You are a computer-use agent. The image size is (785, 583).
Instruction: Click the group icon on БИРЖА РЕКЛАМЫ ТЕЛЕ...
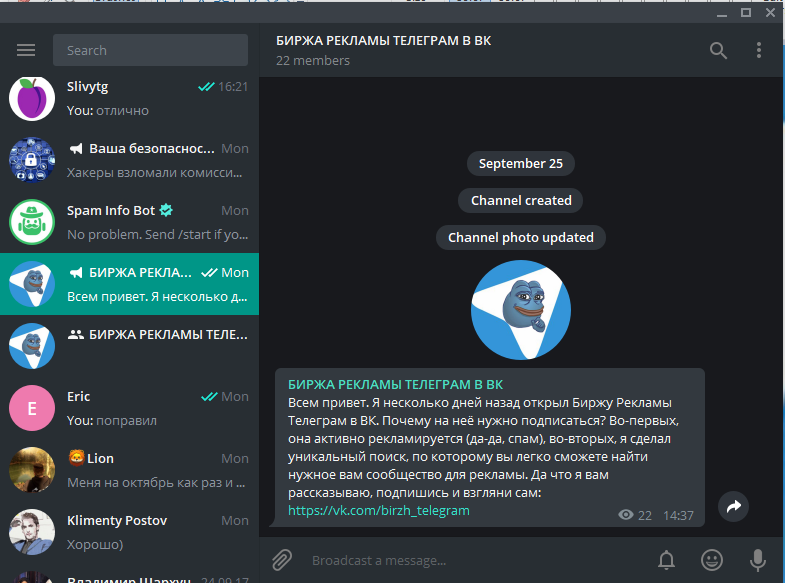tap(76, 335)
